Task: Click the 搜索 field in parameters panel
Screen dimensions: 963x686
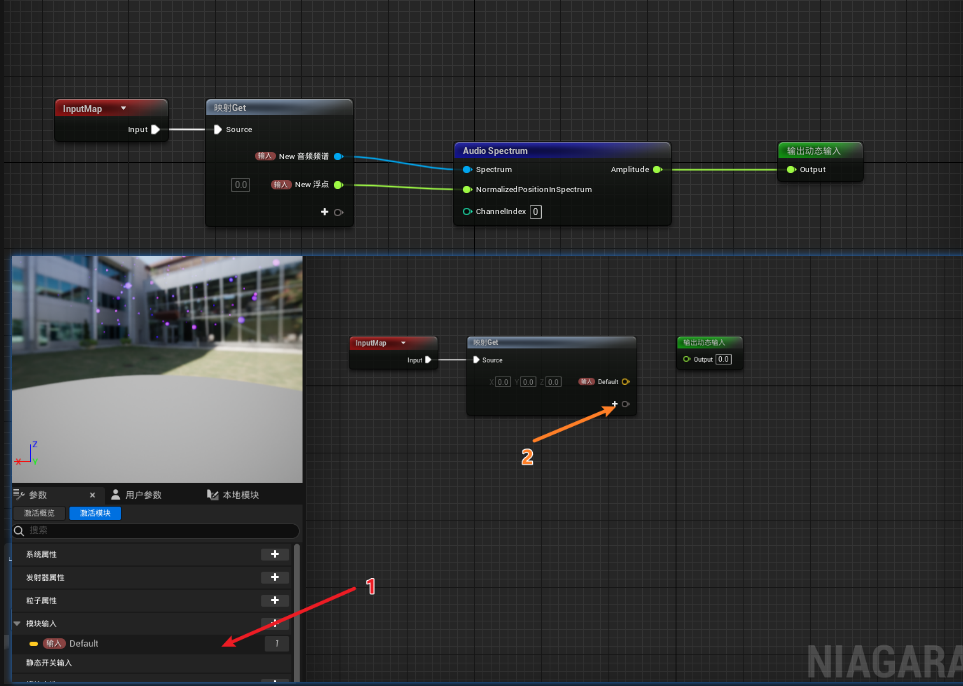Action: click(156, 531)
